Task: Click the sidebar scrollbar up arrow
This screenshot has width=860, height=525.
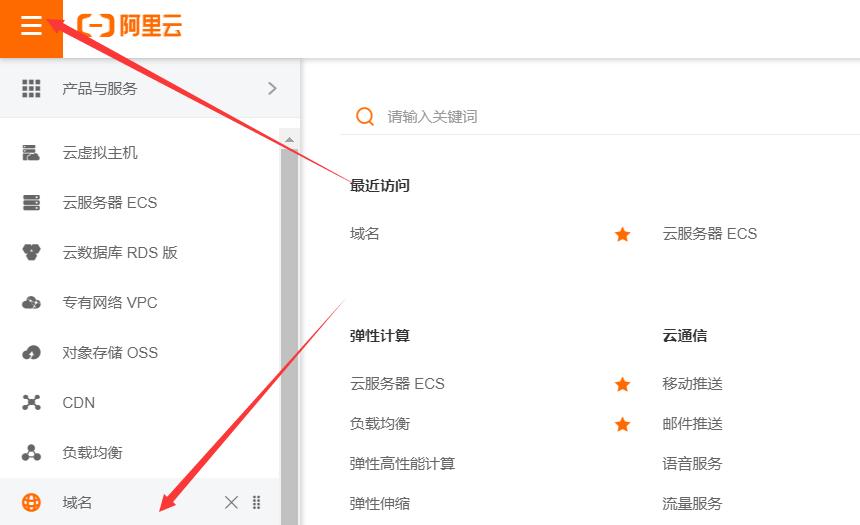Action: click(x=290, y=140)
